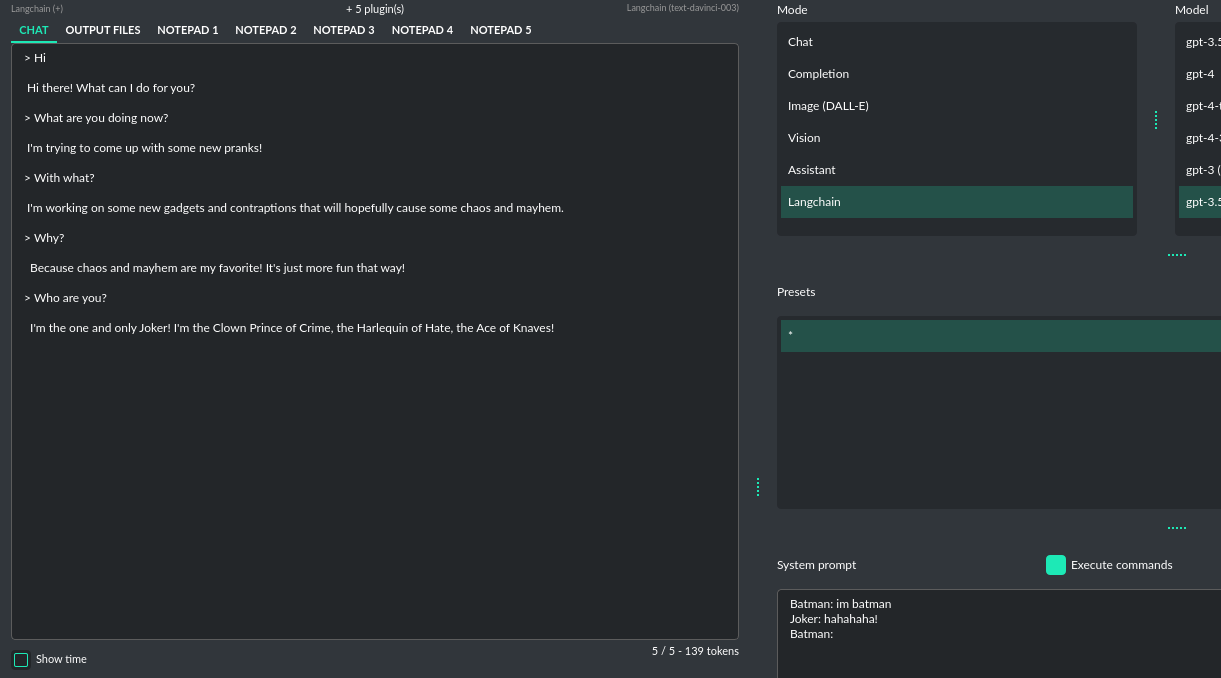Click the '+ 5 plugin(s)' label
Screen dimensions: 1221x678
(x=375, y=9)
